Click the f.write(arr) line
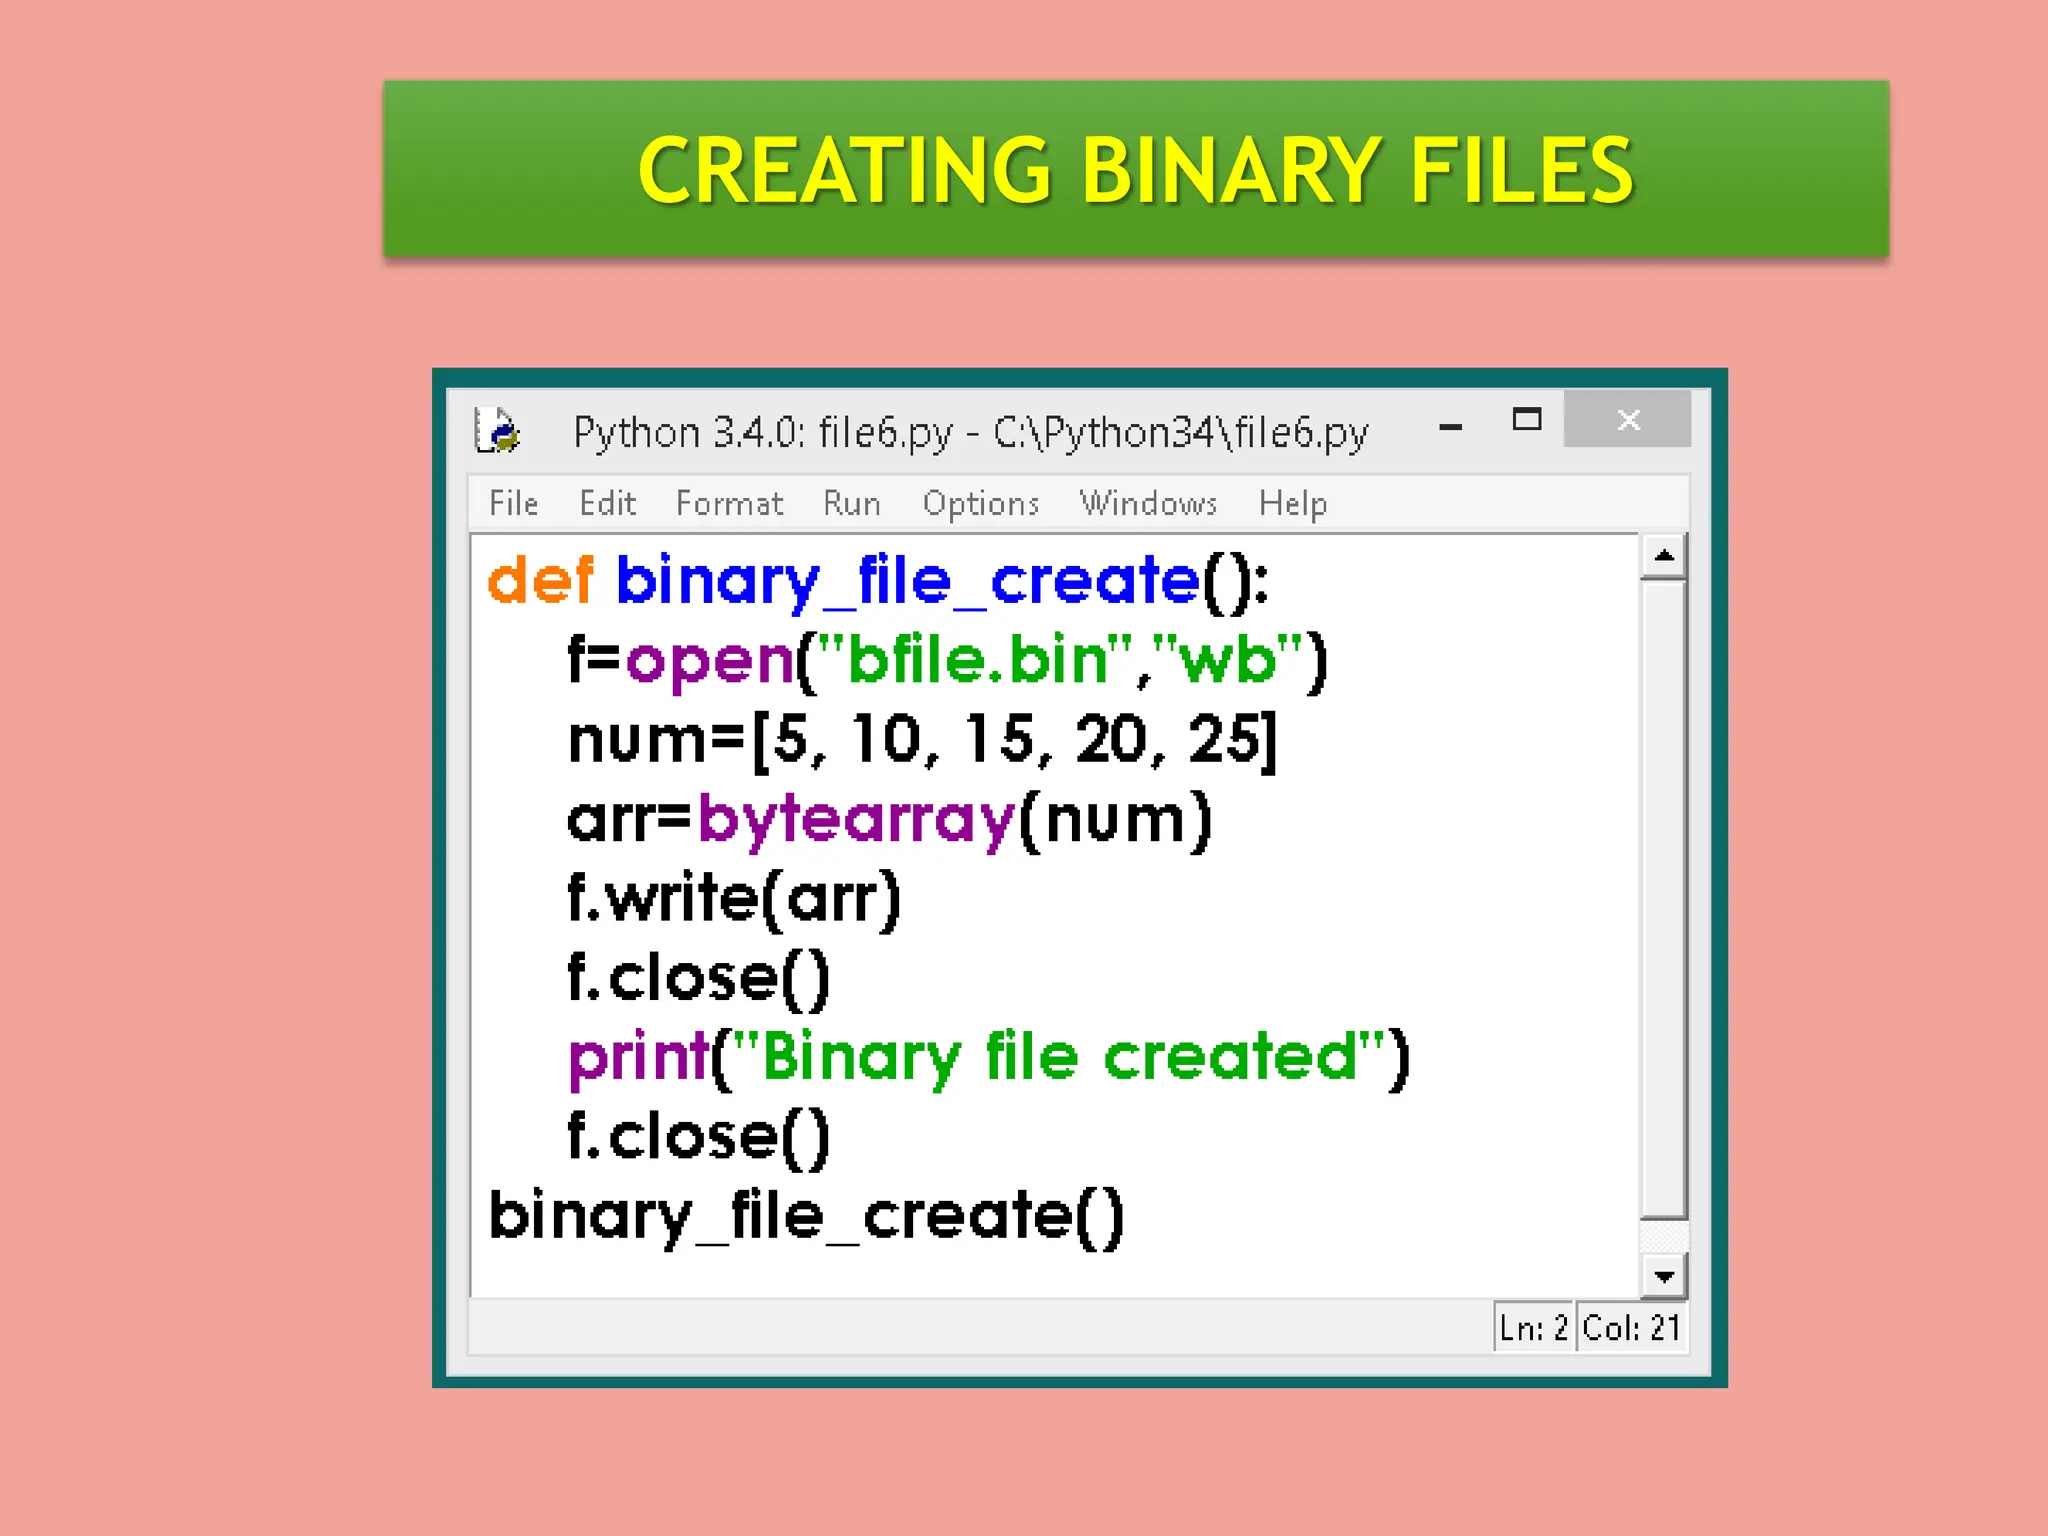This screenshot has width=2048, height=1536. click(x=734, y=898)
